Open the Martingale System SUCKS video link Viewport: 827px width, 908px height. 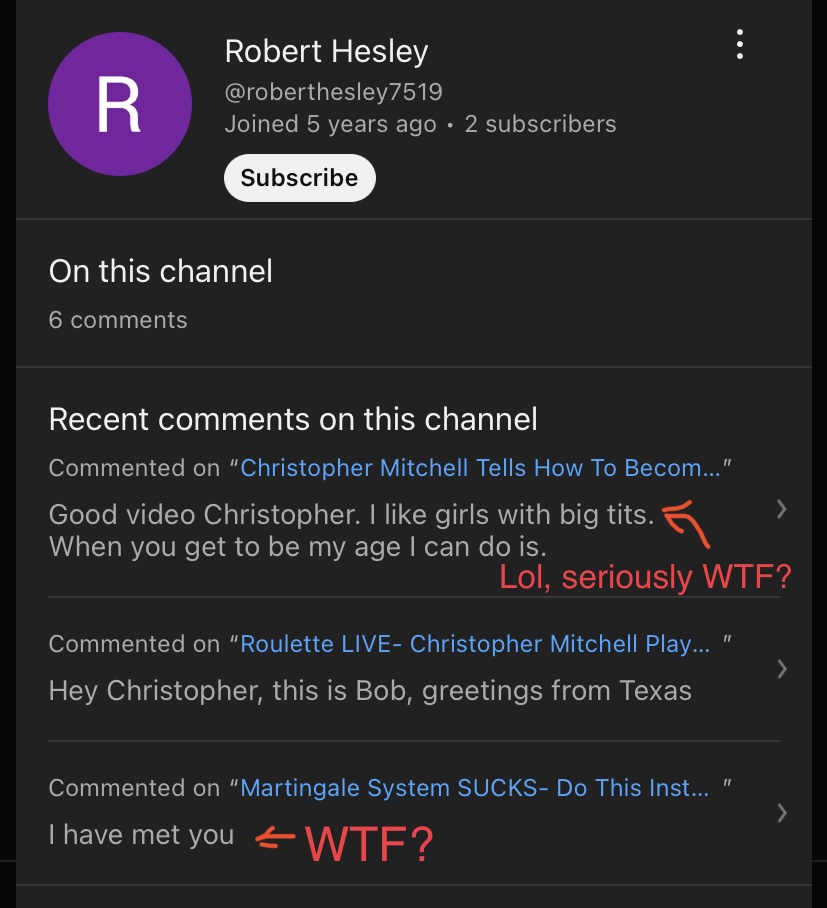coord(474,788)
